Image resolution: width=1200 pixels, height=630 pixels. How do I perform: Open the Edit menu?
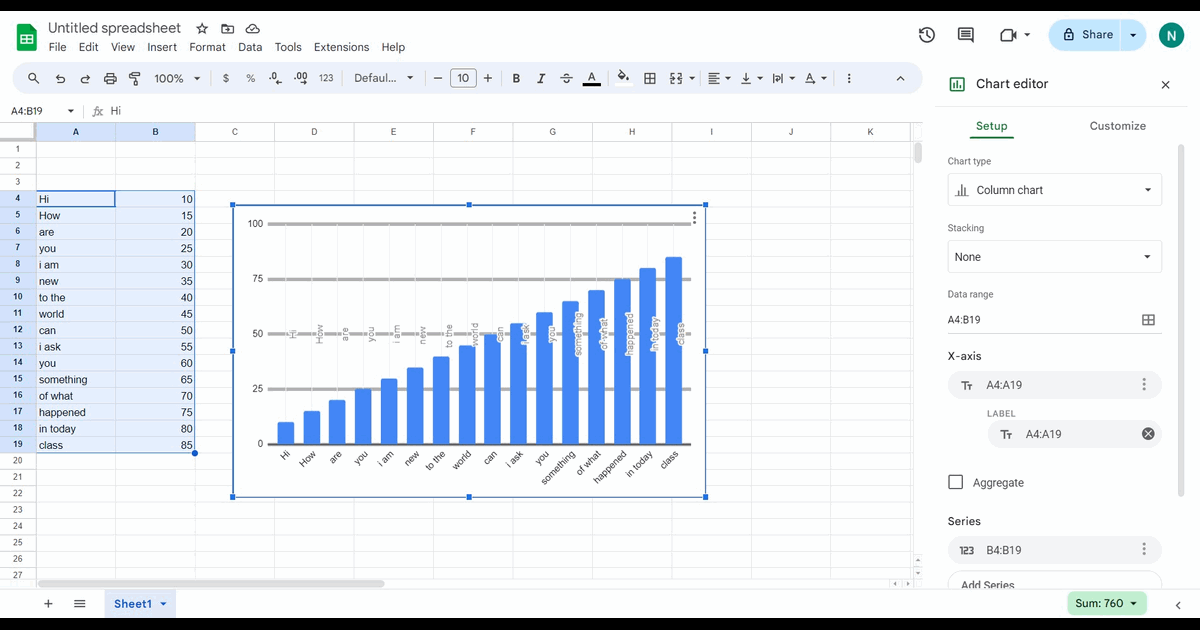[89, 47]
